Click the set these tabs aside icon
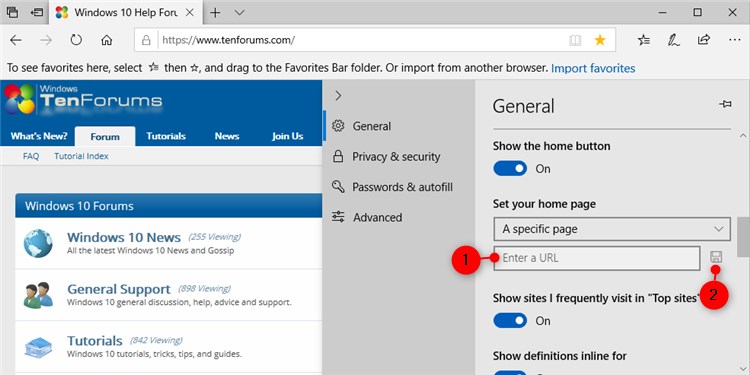 (x=37, y=12)
